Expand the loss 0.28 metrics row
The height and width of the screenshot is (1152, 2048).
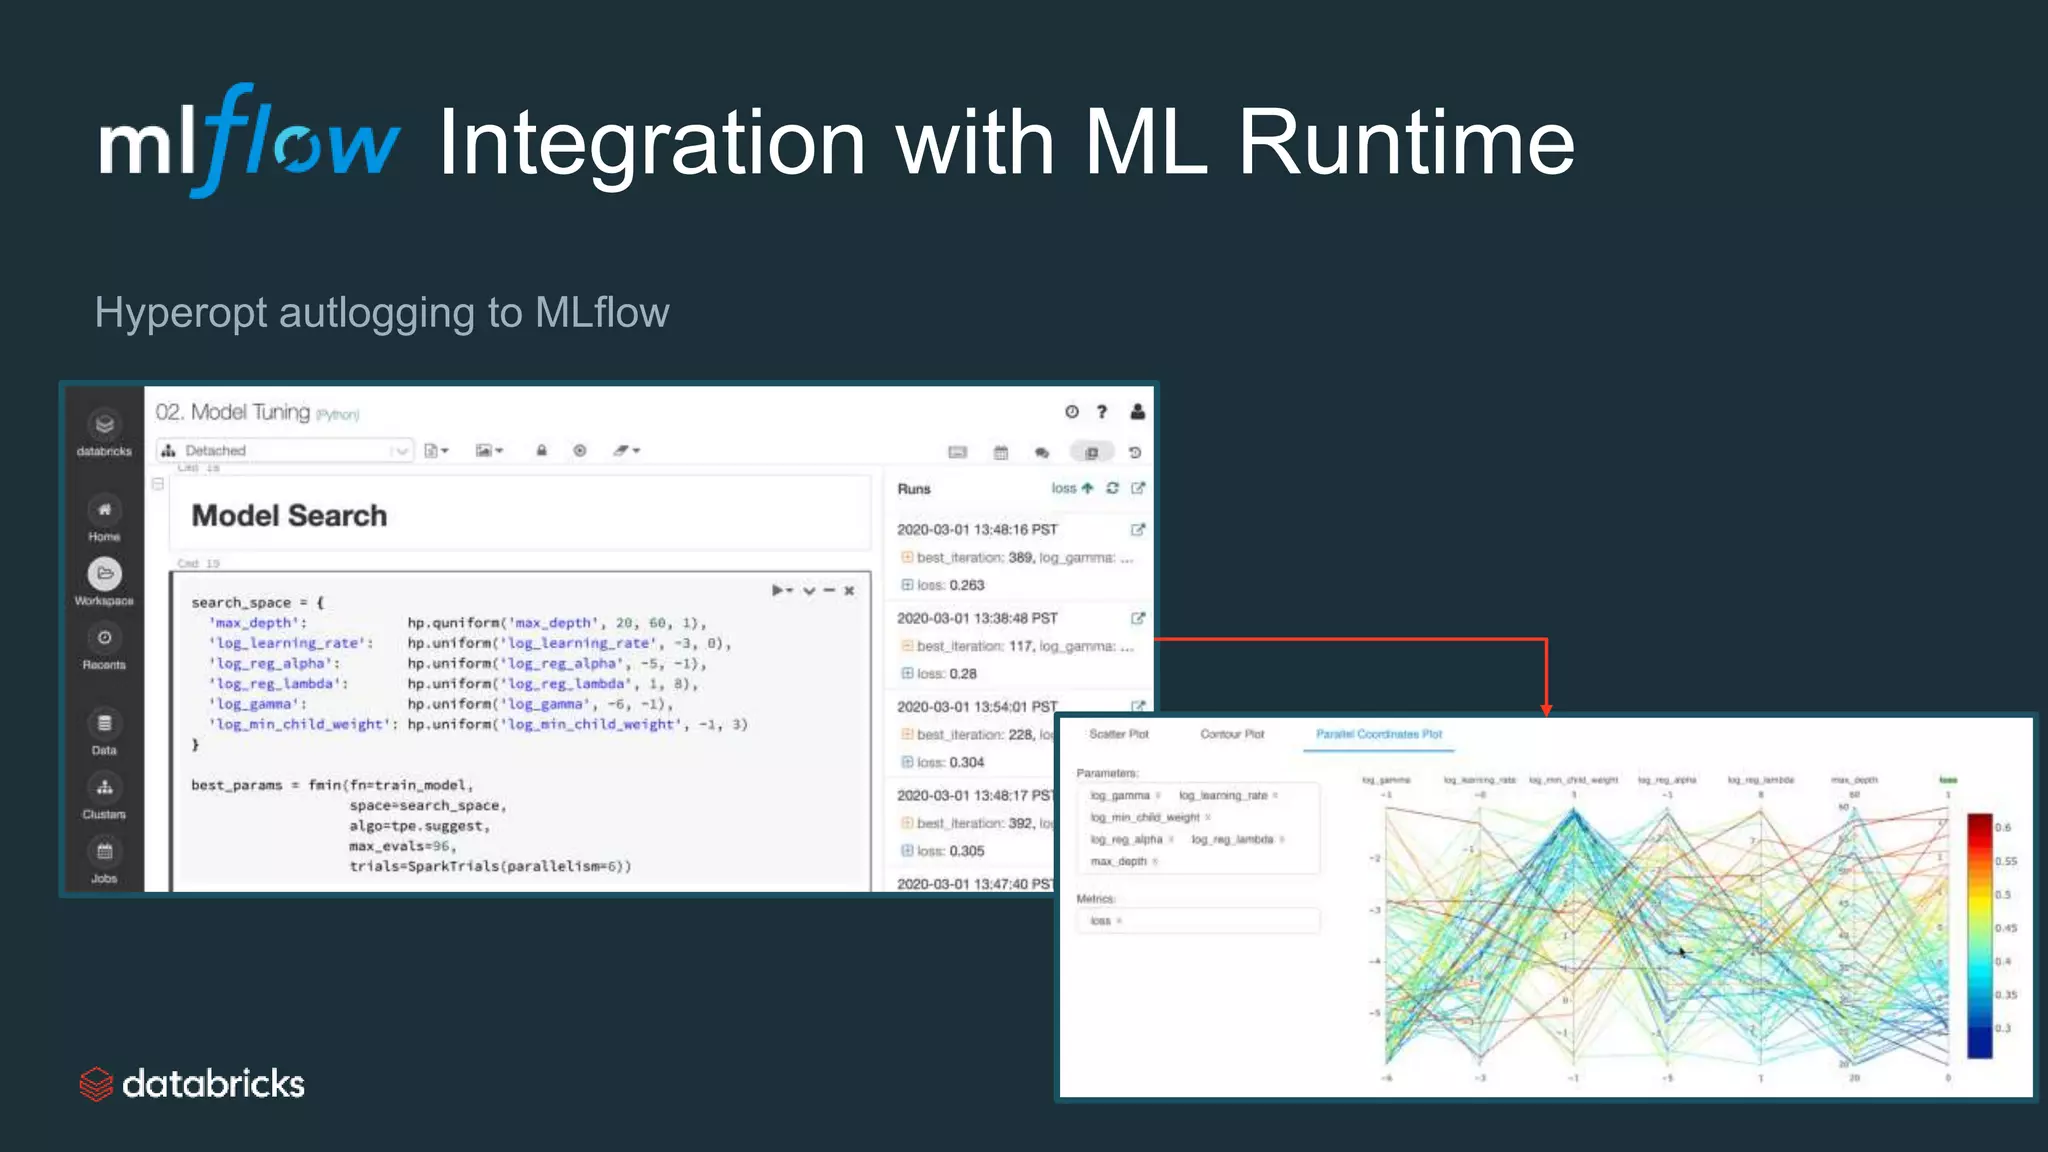[907, 674]
